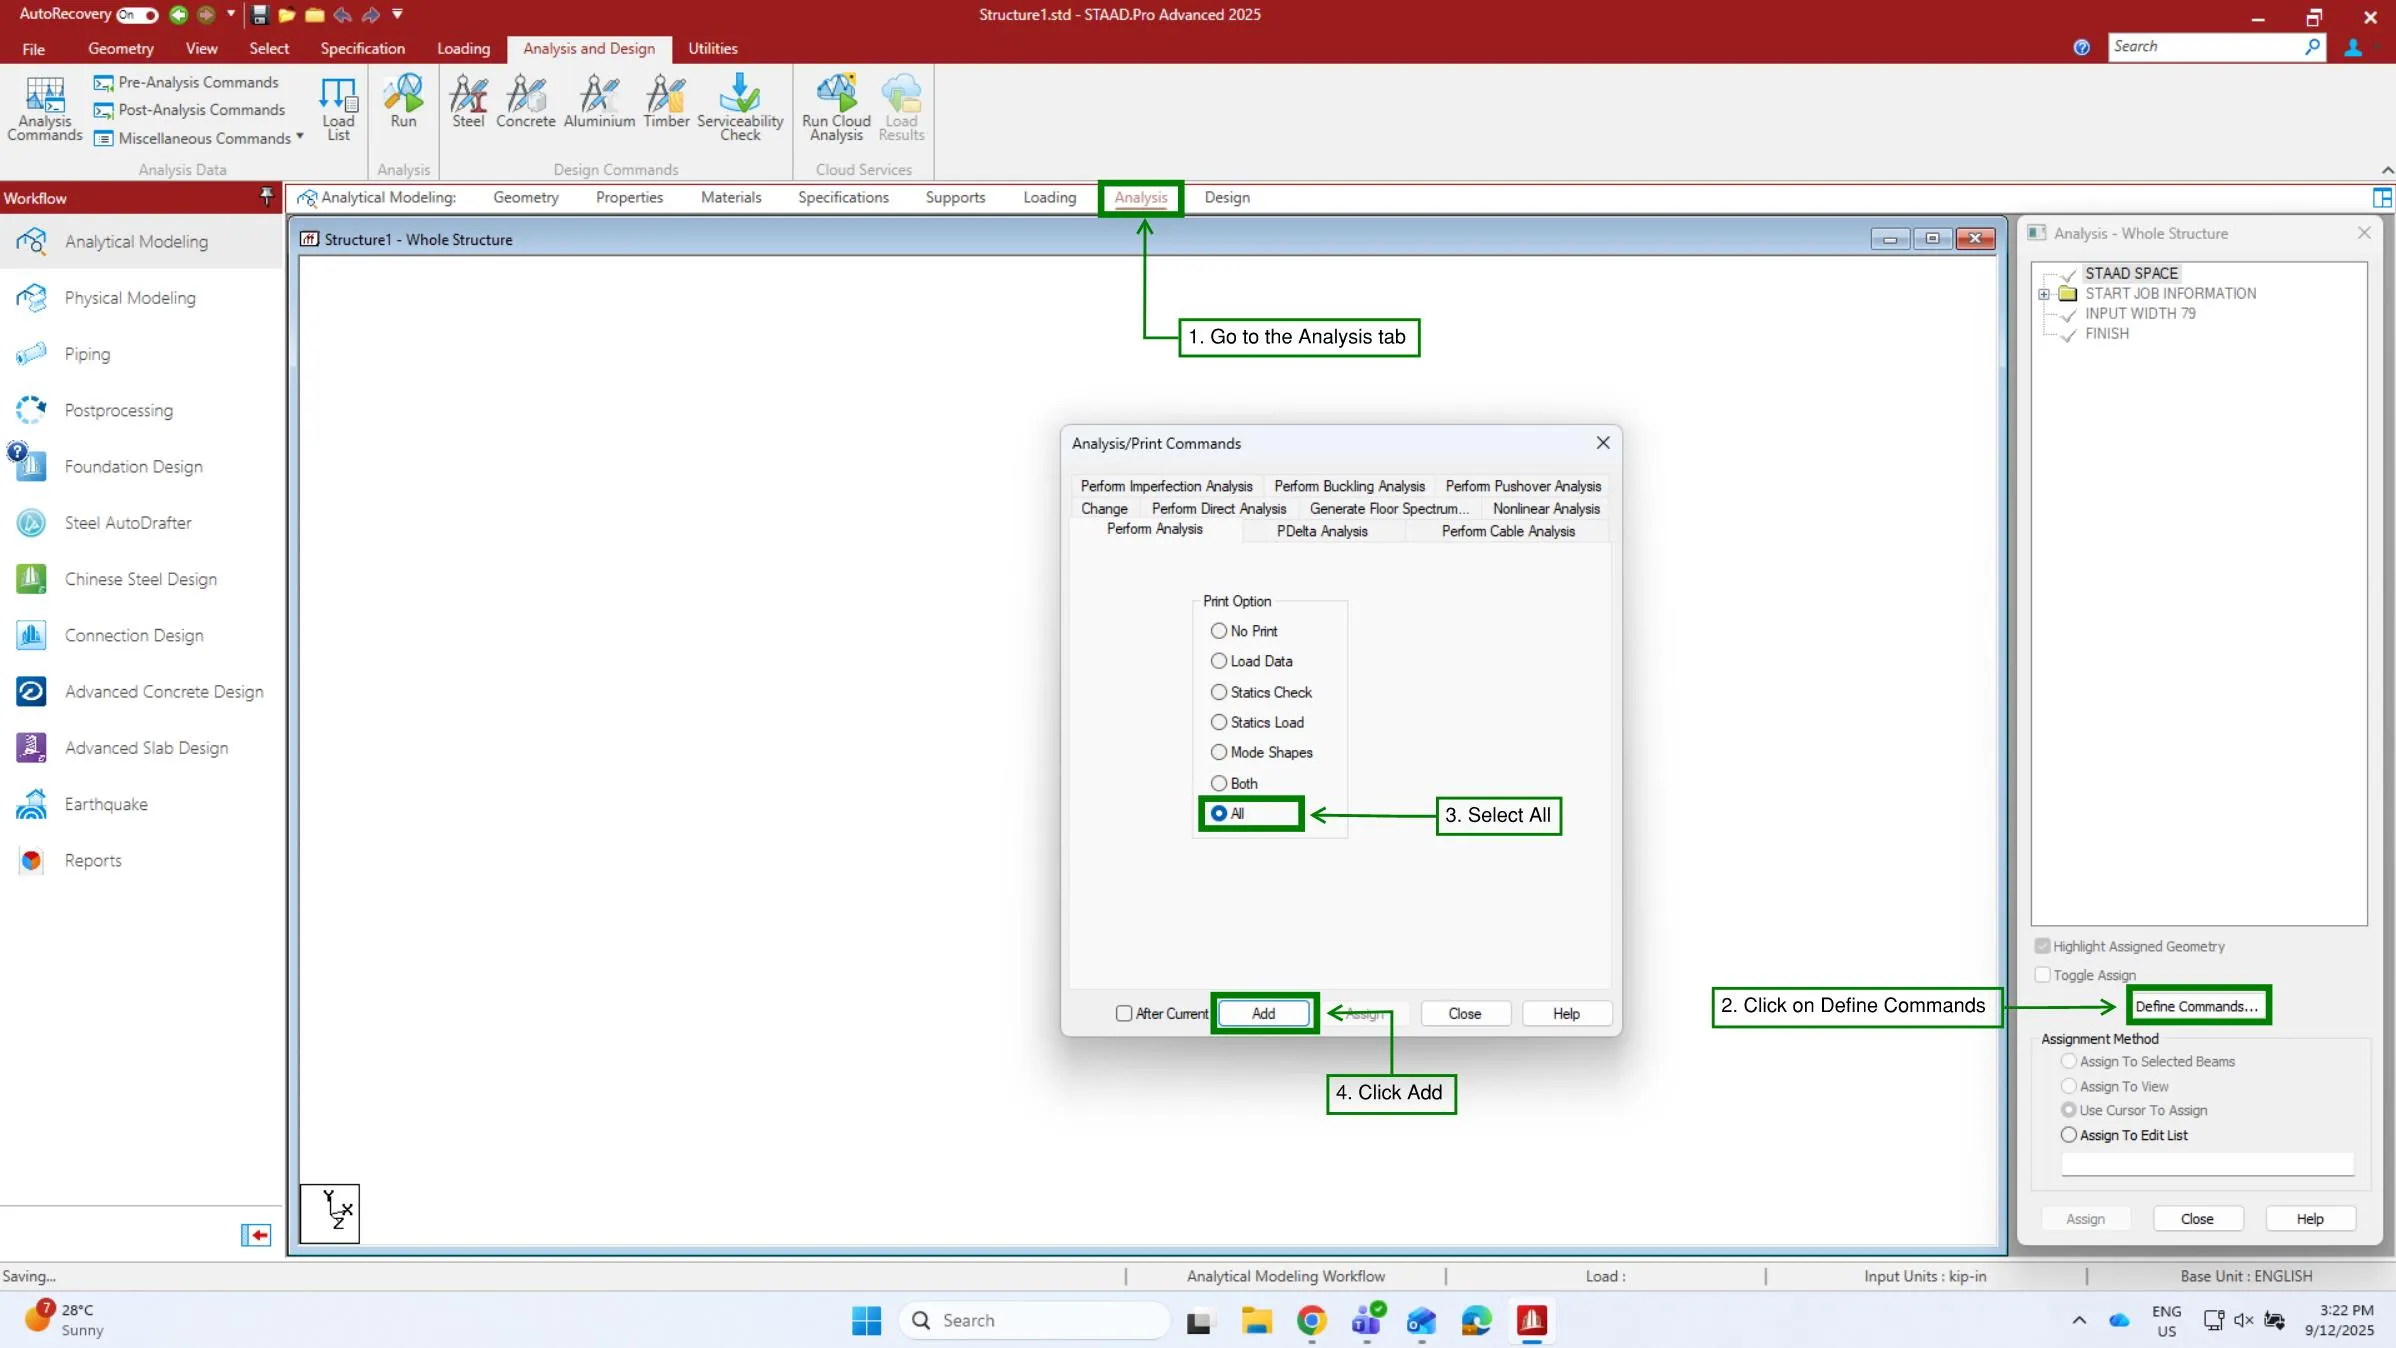Image resolution: width=2396 pixels, height=1348 pixels.
Task: Click the Define Commands button
Action: (x=2197, y=1006)
